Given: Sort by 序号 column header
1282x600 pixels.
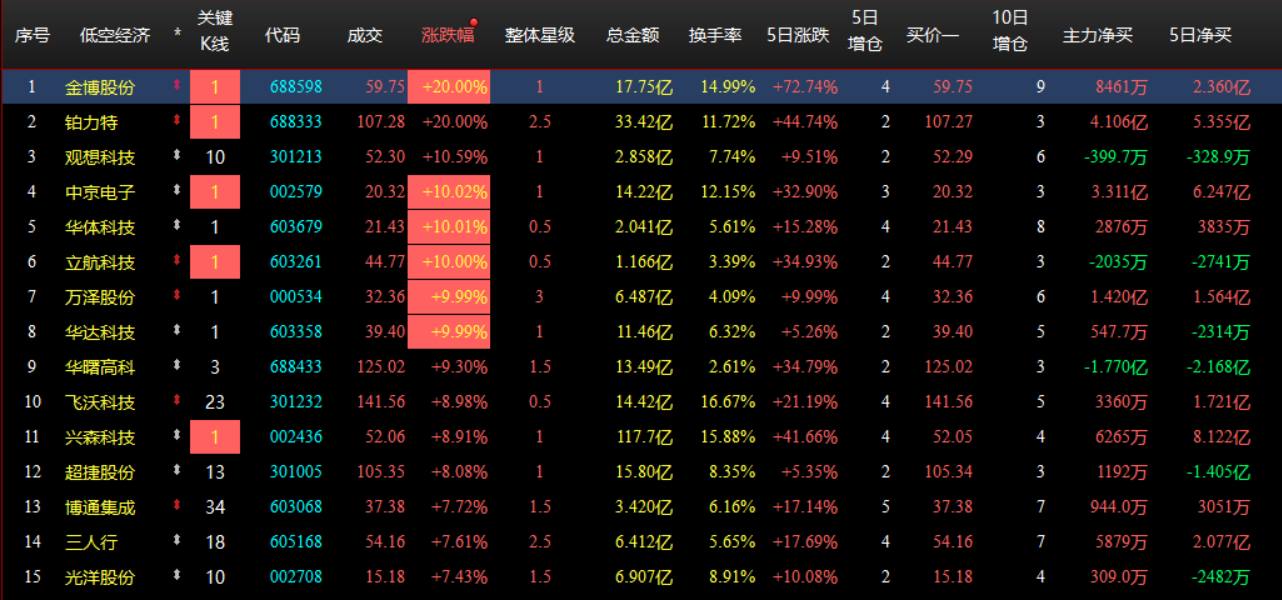Looking at the screenshot, I should coord(32,35).
